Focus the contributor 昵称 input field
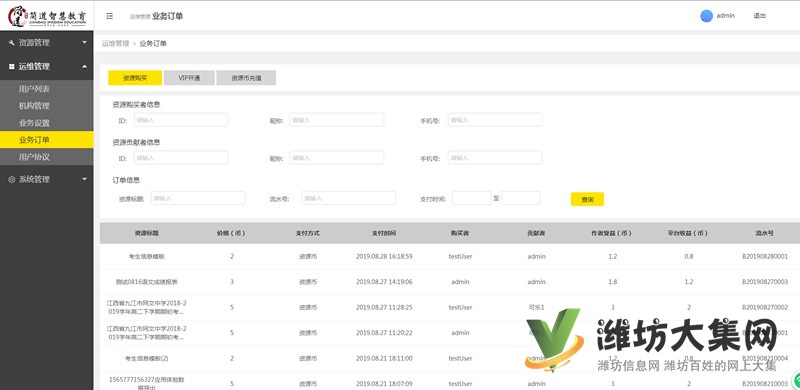This screenshot has width=800, height=390. tap(337, 158)
